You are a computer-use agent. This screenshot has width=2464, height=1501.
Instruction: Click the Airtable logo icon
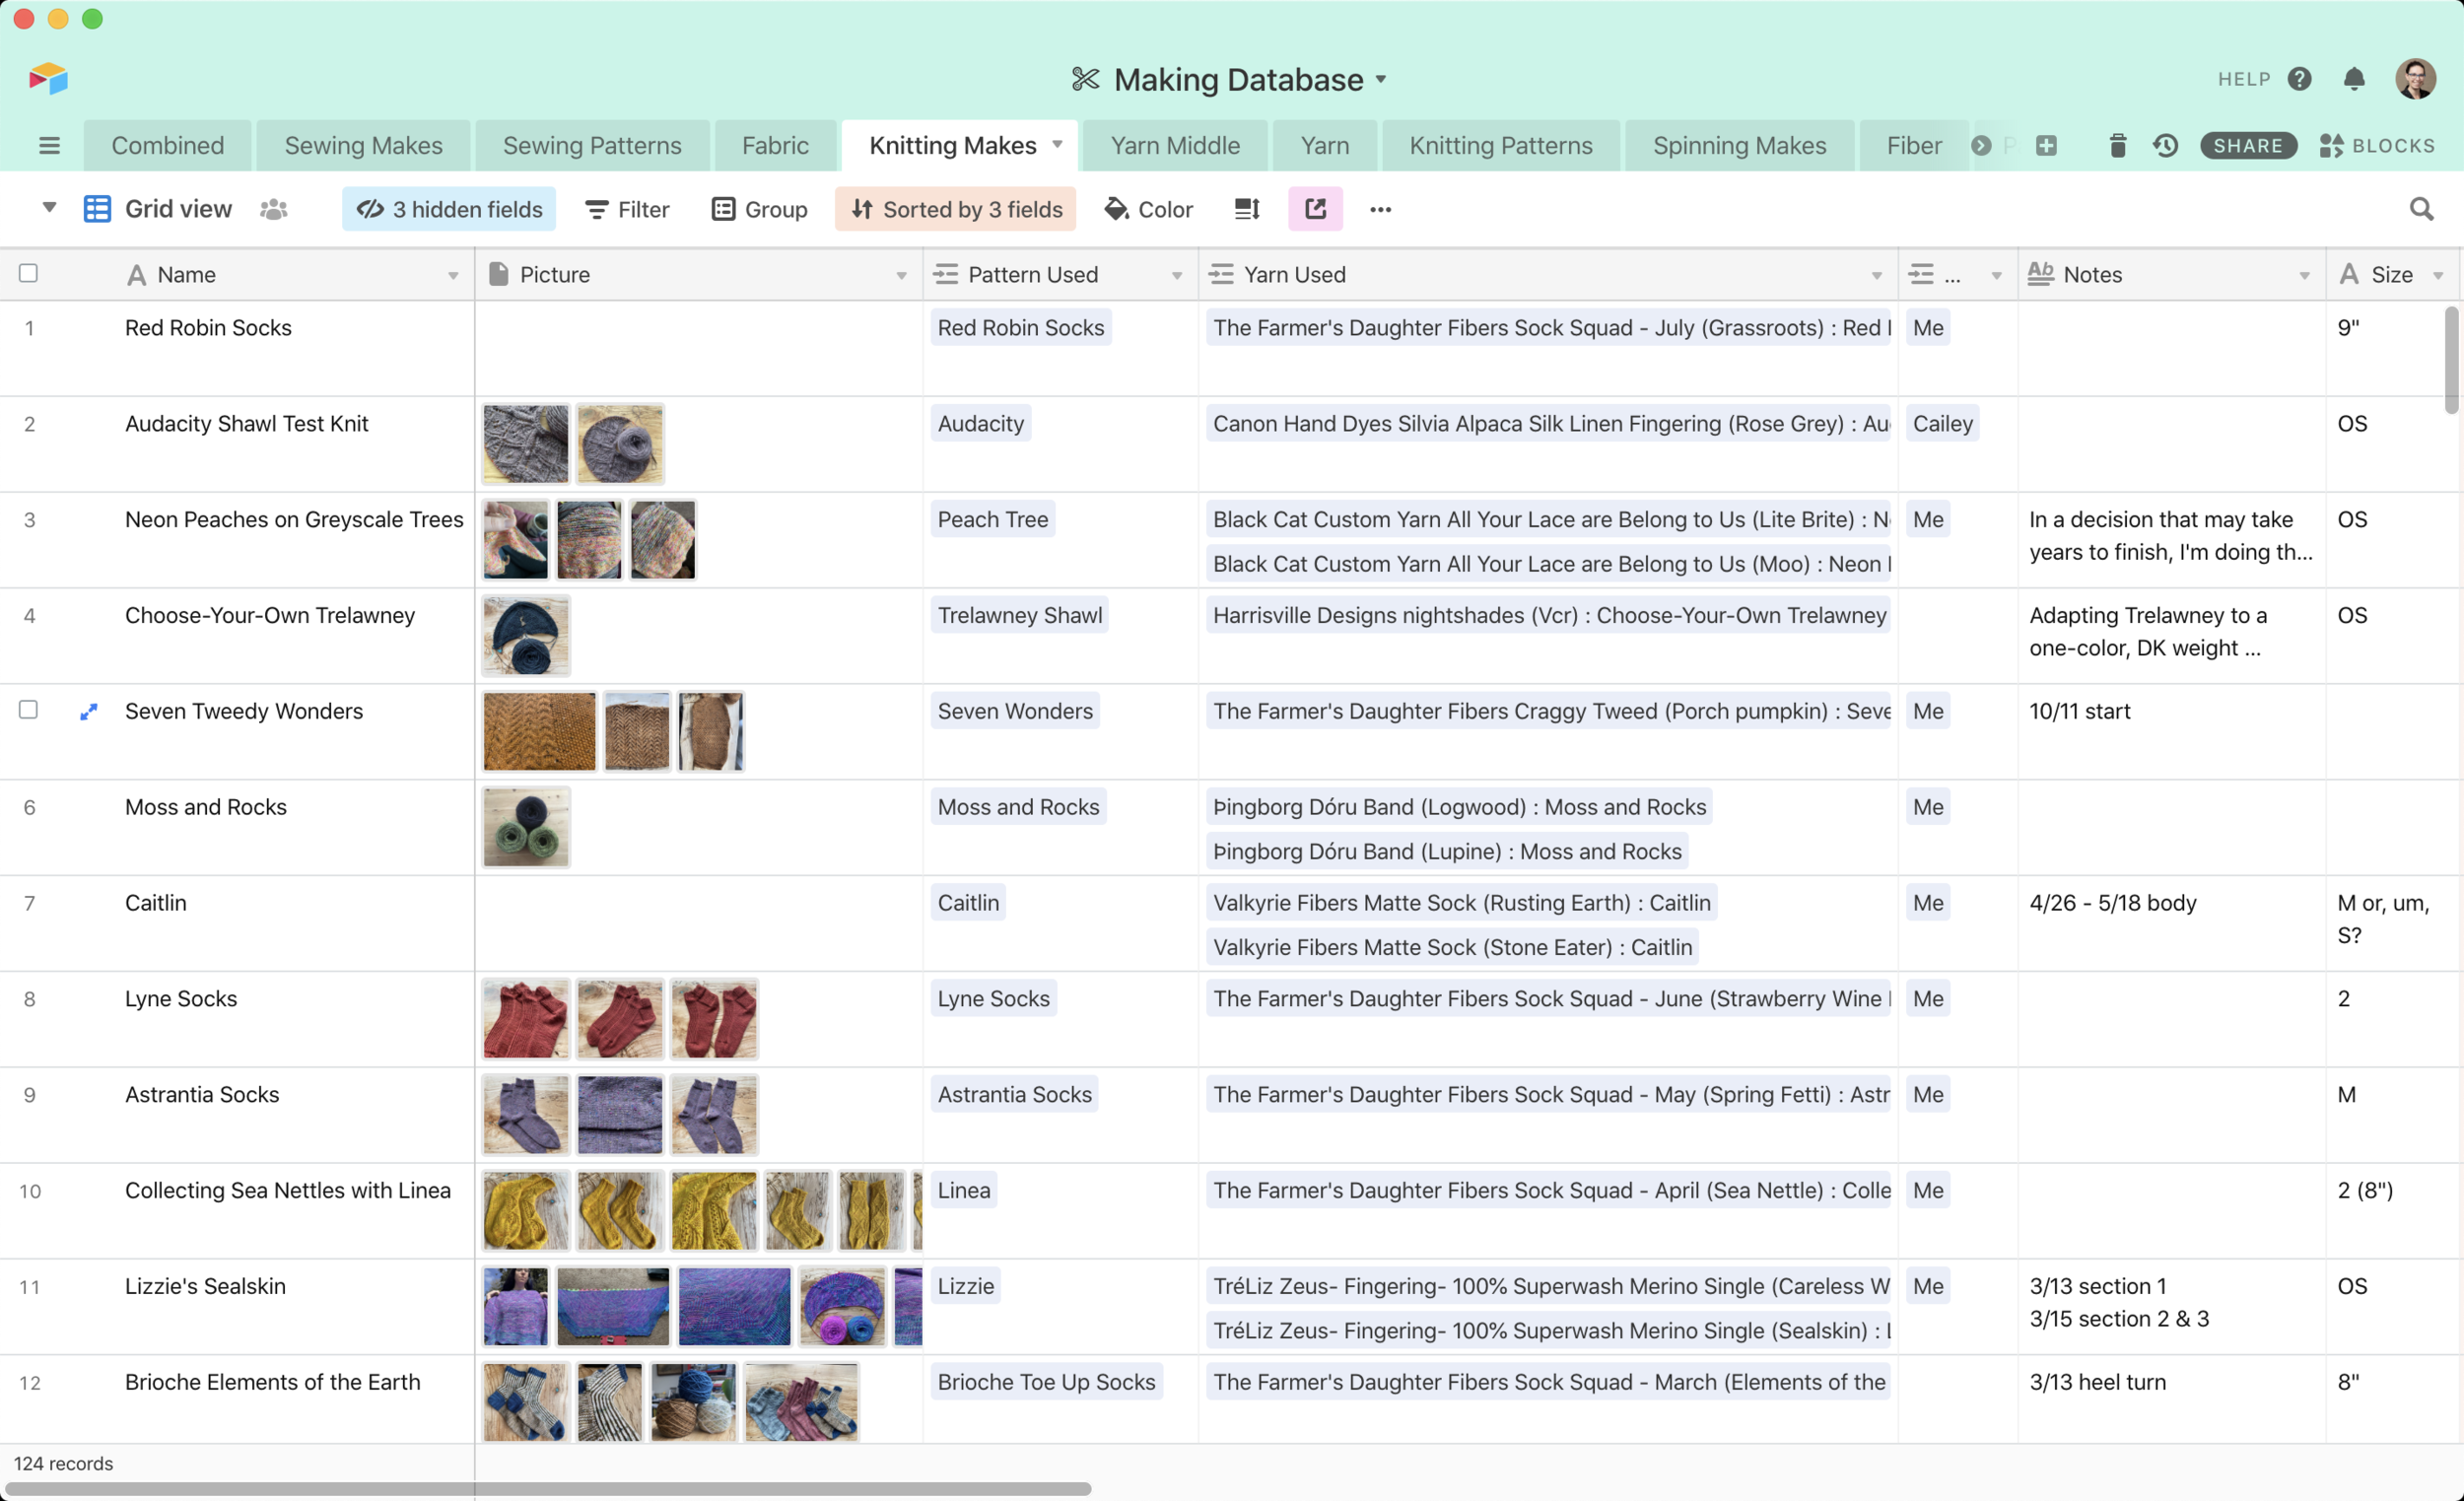pyautogui.click(x=48, y=79)
